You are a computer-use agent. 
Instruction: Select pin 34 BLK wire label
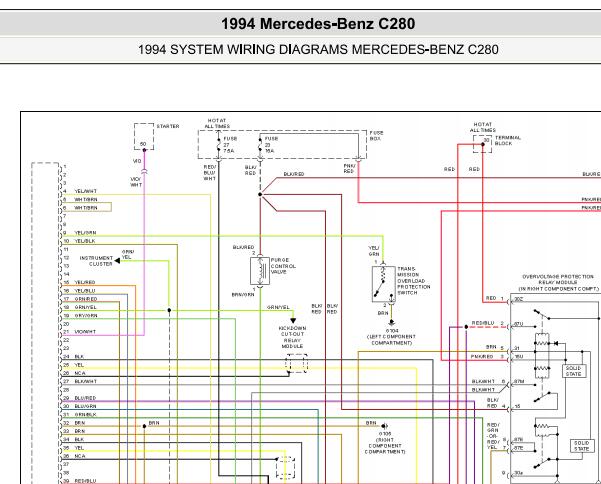coord(79,440)
